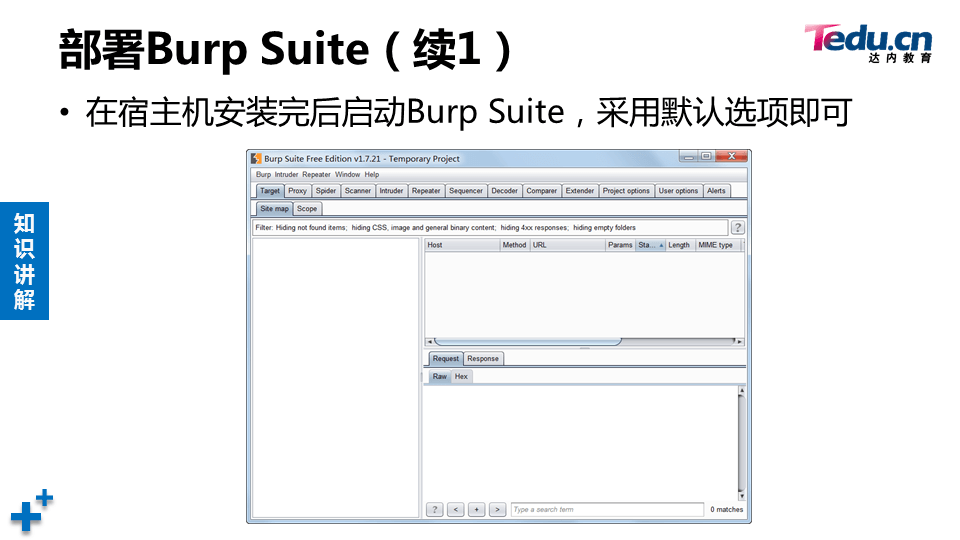Go to previous search match arrow
Image resolution: width=960 pixels, height=540 pixels.
456,509
